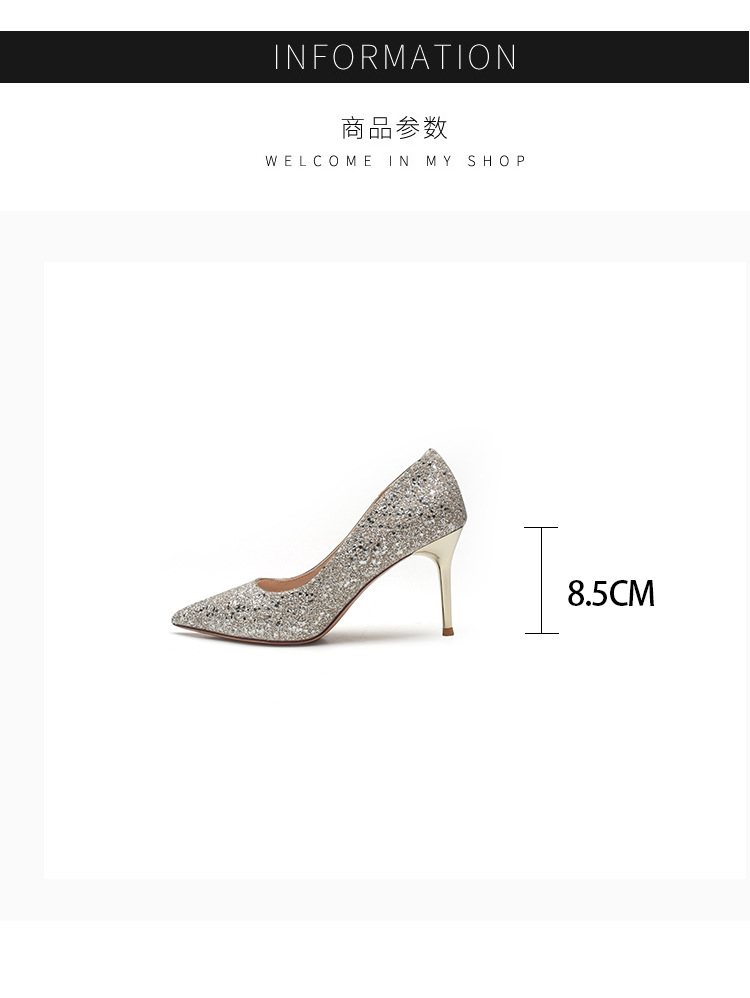Viewport: 750px width, 998px height.
Task: Click the INFORMATION banner heading
Action: coord(395,57)
